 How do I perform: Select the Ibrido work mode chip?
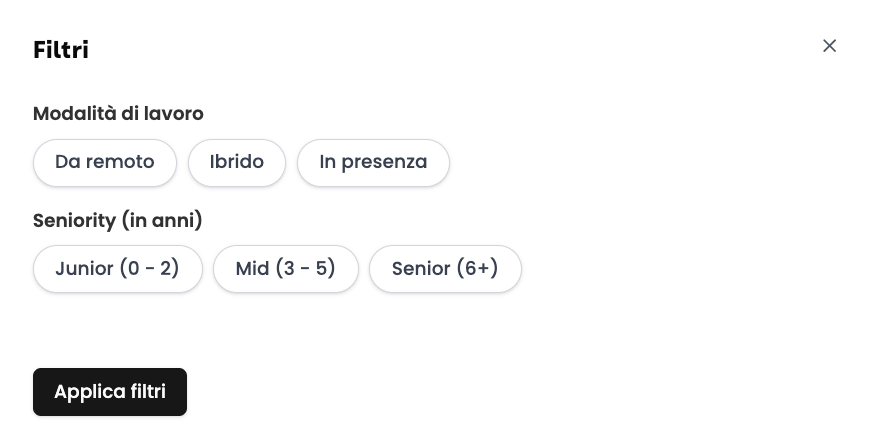point(237,162)
